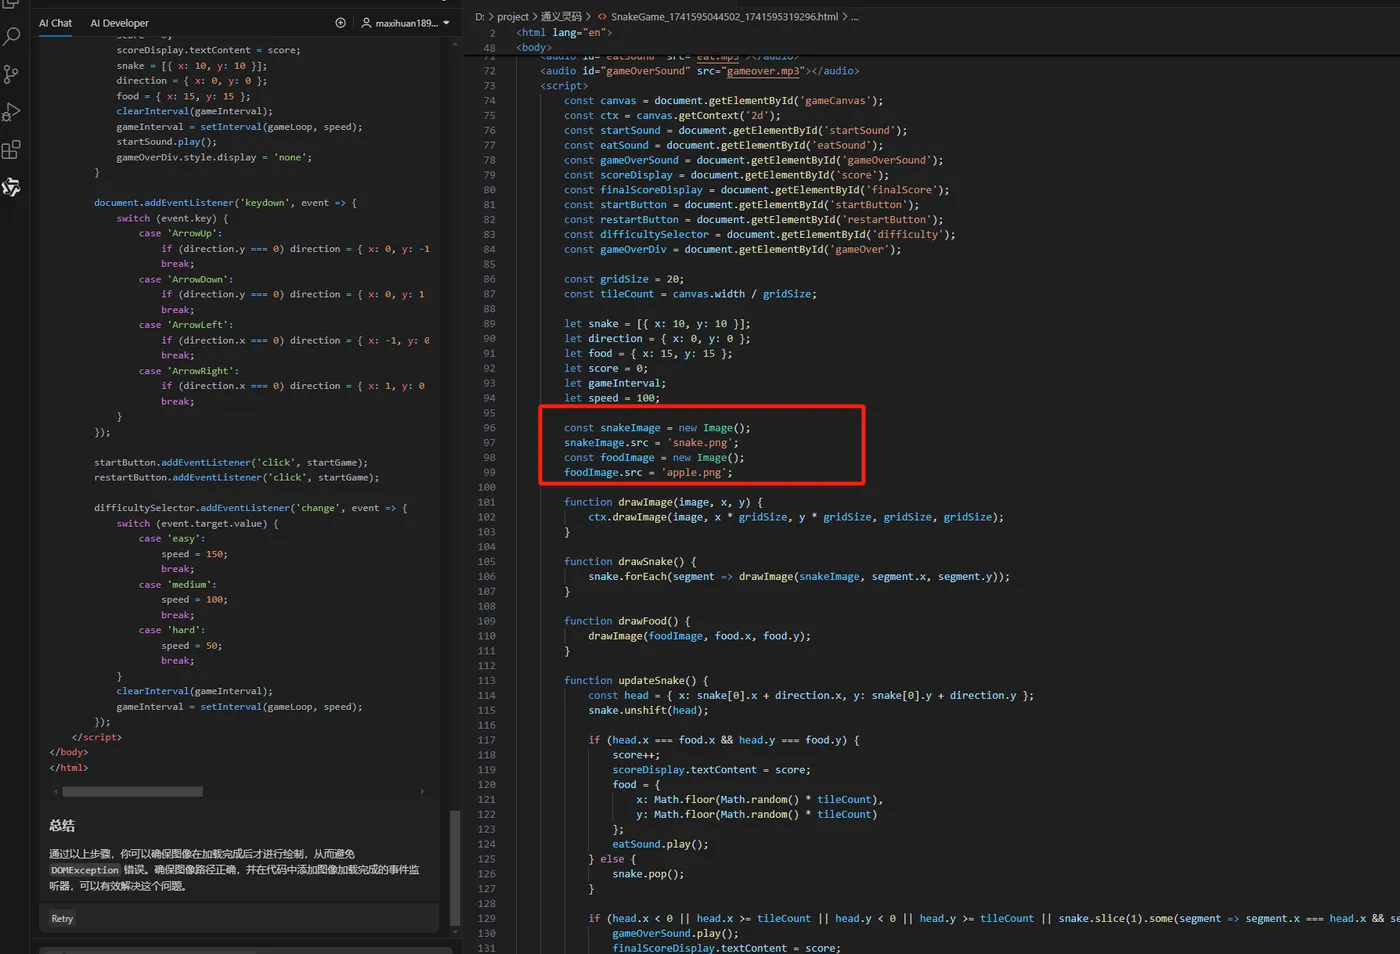The height and width of the screenshot is (954, 1400).
Task: Click the chat panel scroll-down arrow
Action: coord(455,932)
